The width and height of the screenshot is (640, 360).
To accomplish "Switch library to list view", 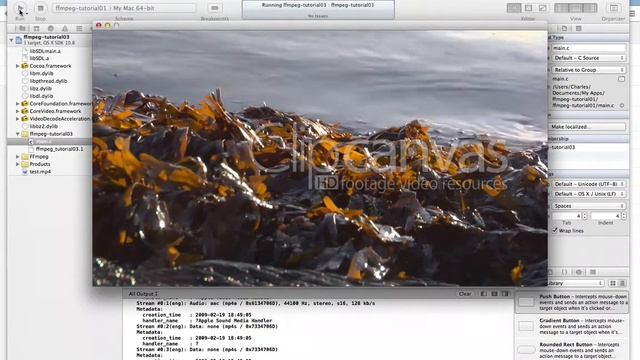I will tap(622, 283).
